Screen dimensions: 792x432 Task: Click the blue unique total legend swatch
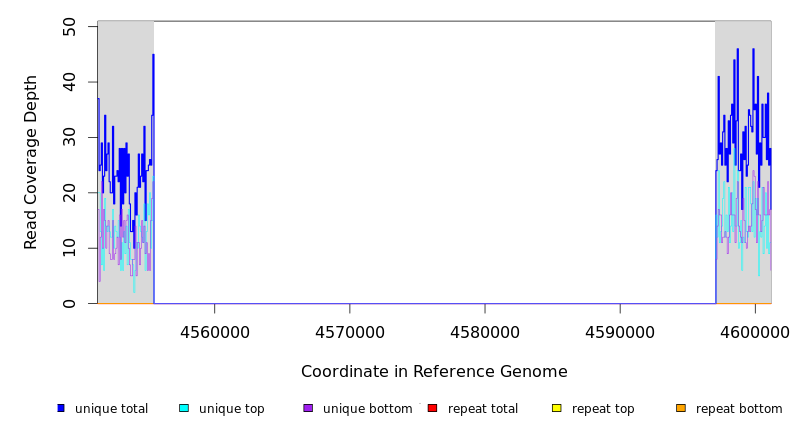click(61, 408)
